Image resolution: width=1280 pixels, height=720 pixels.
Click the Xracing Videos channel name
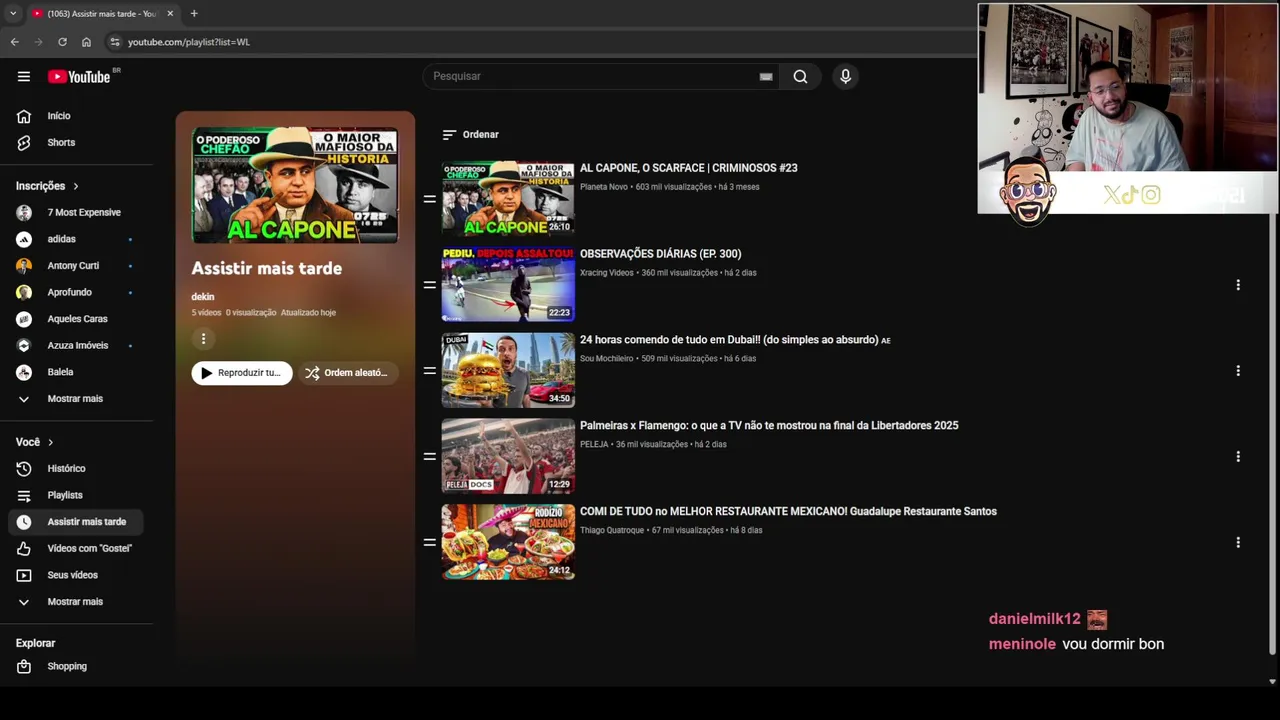point(607,273)
